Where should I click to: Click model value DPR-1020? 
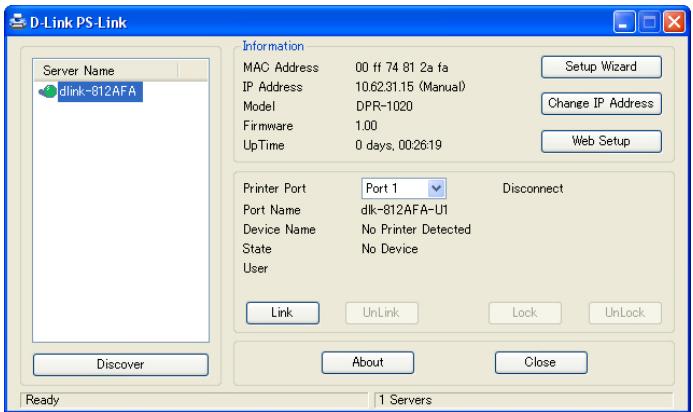pos(384,106)
